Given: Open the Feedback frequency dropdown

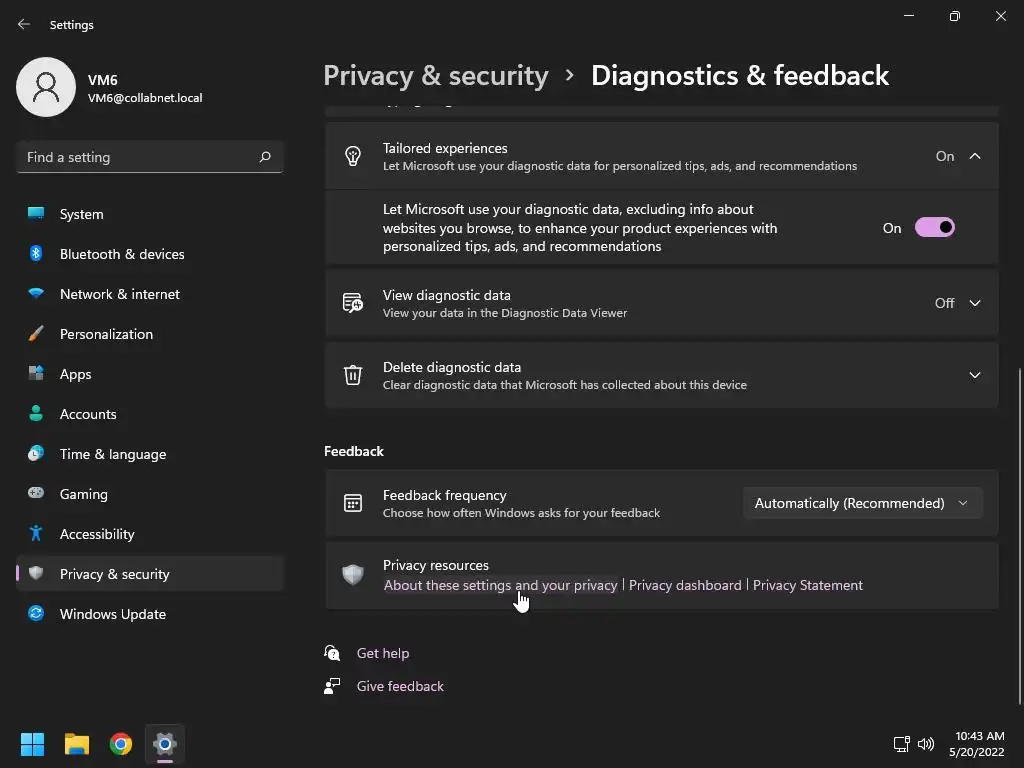Looking at the screenshot, I should click(862, 503).
